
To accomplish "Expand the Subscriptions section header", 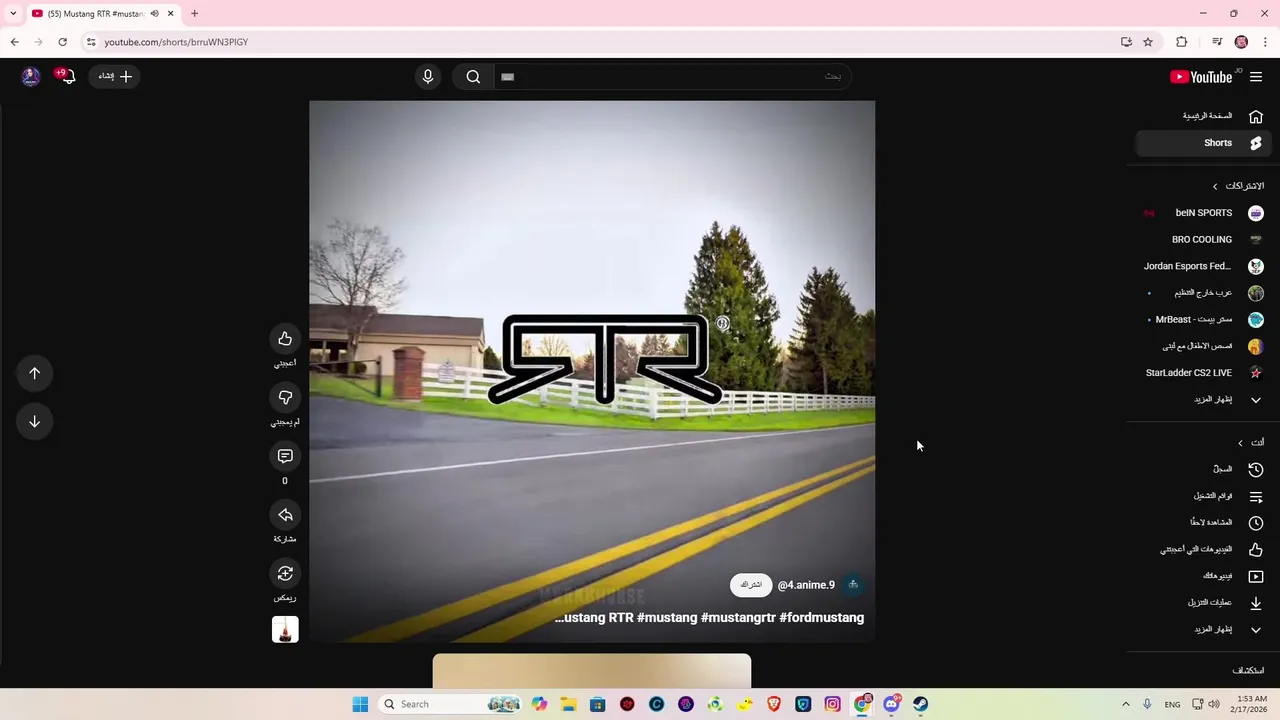I will coord(1237,186).
